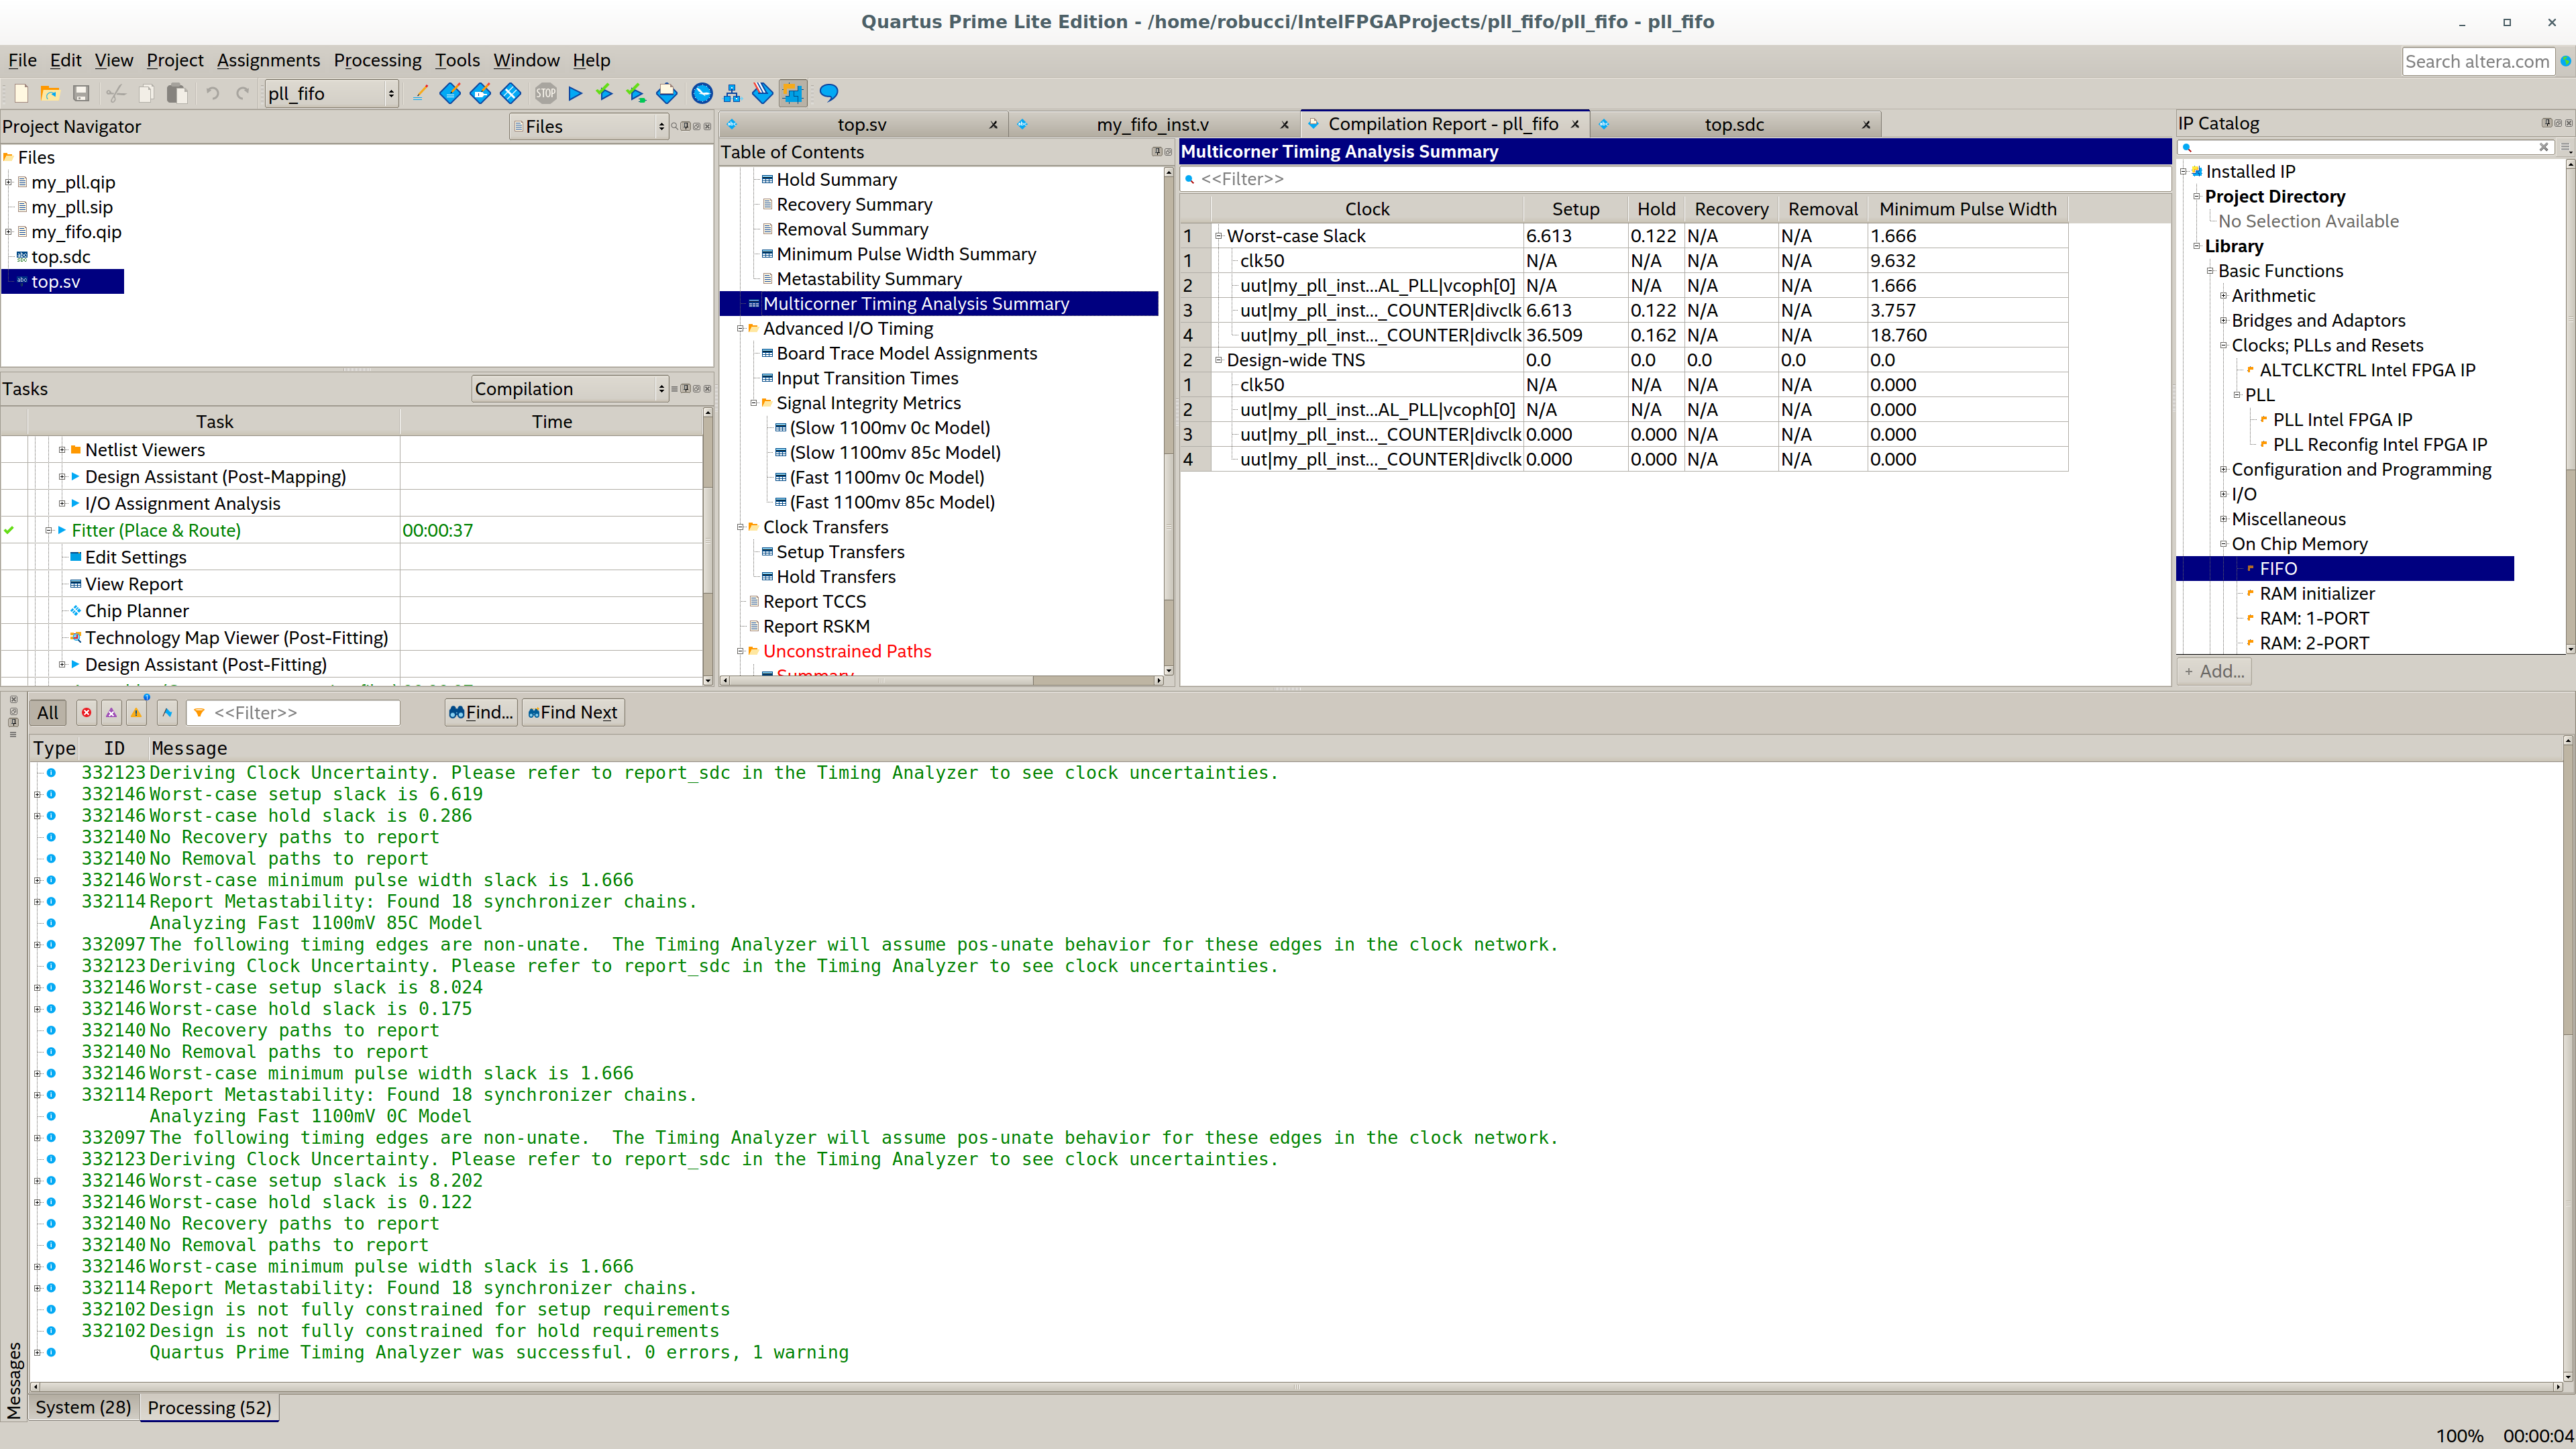The height and width of the screenshot is (1449, 2576).
Task: Open the Processing menu
Action: 377,60
